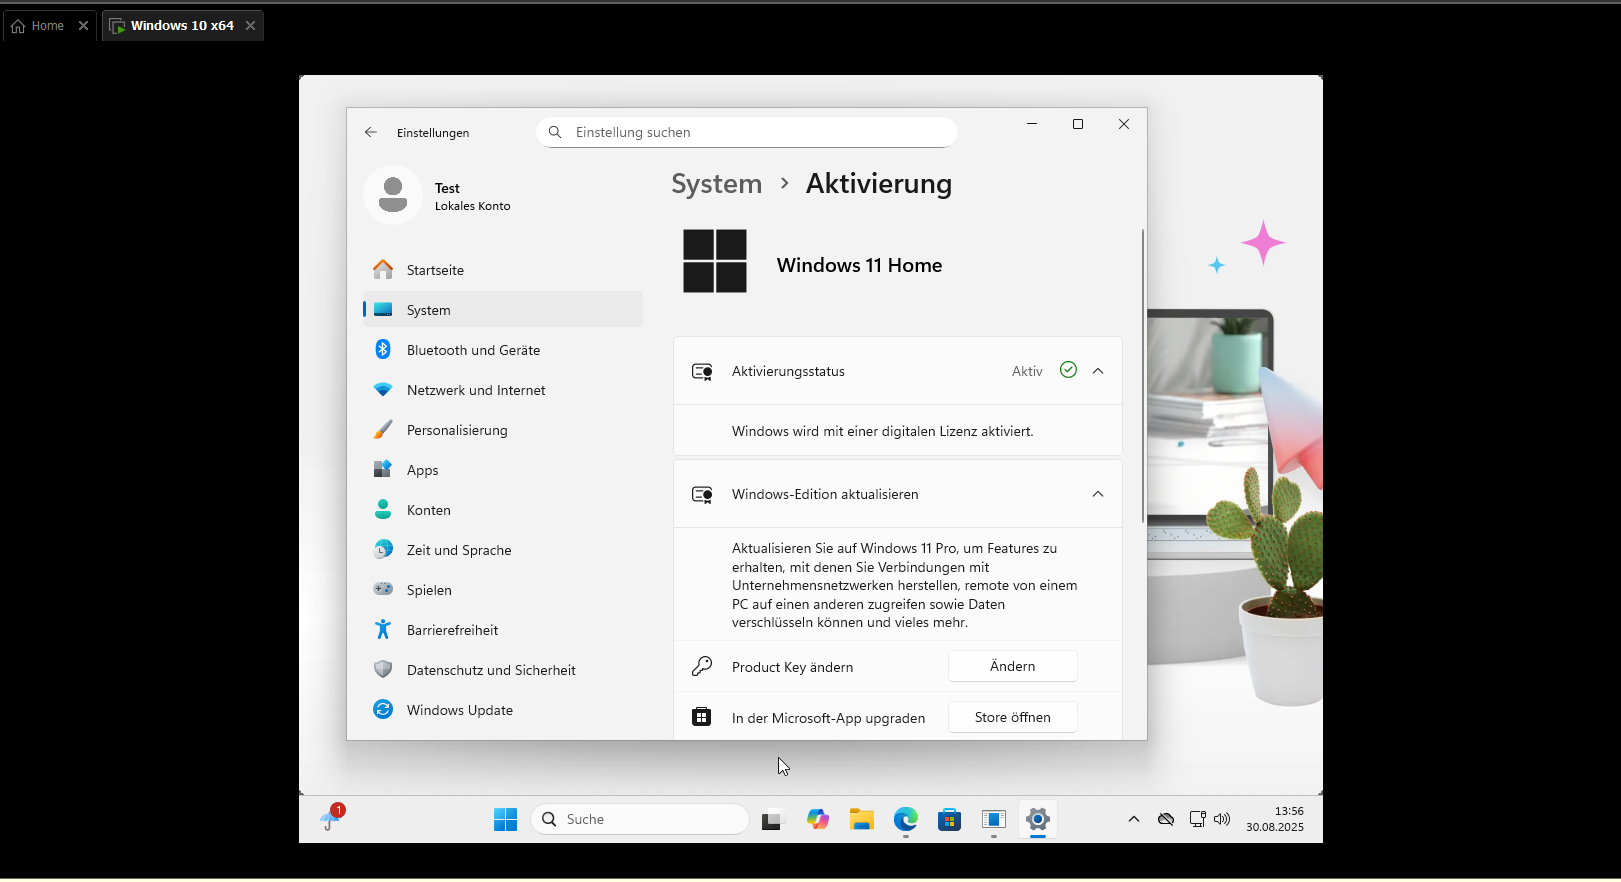Open Microsoft Edge from the taskbar
The height and width of the screenshot is (882, 1621).
[906, 820]
